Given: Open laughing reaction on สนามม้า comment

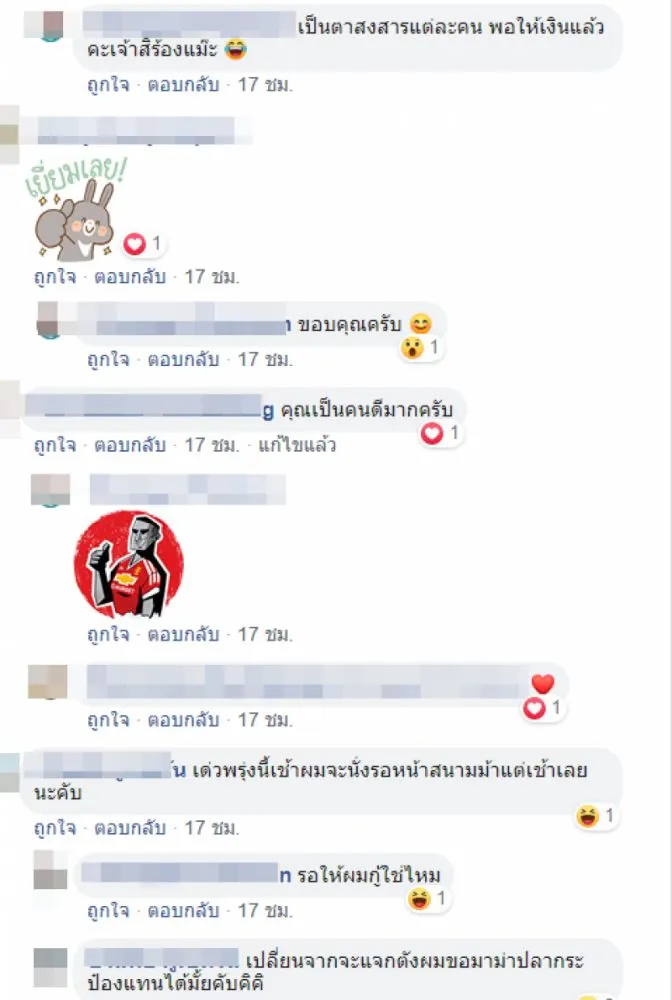Looking at the screenshot, I should 596,816.
